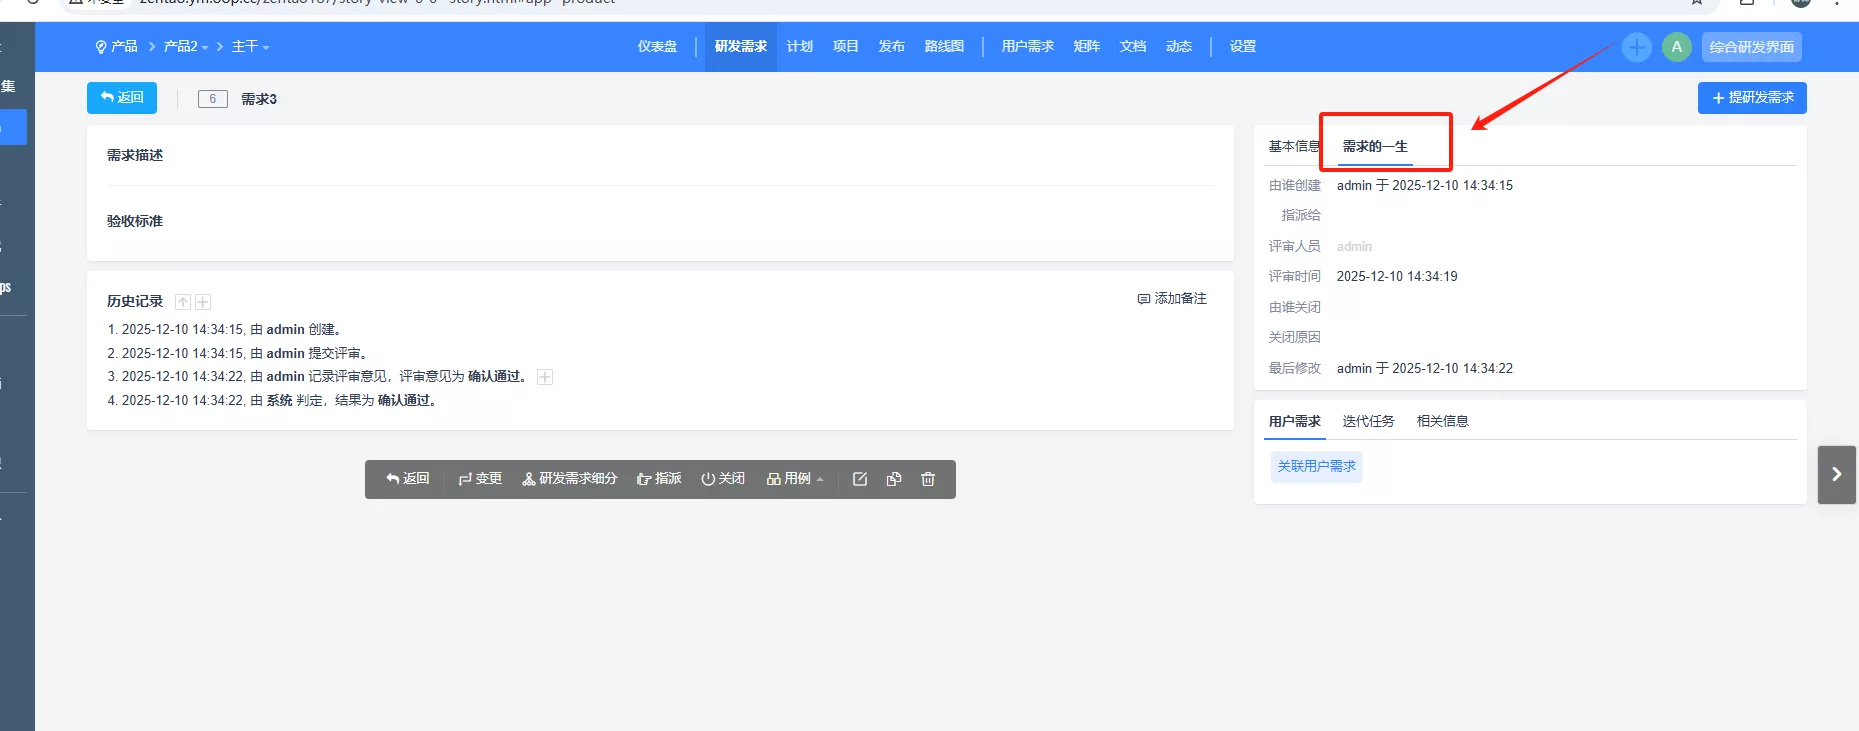Click the 提研发需求 button

pyautogui.click(x=1752, y=98)
